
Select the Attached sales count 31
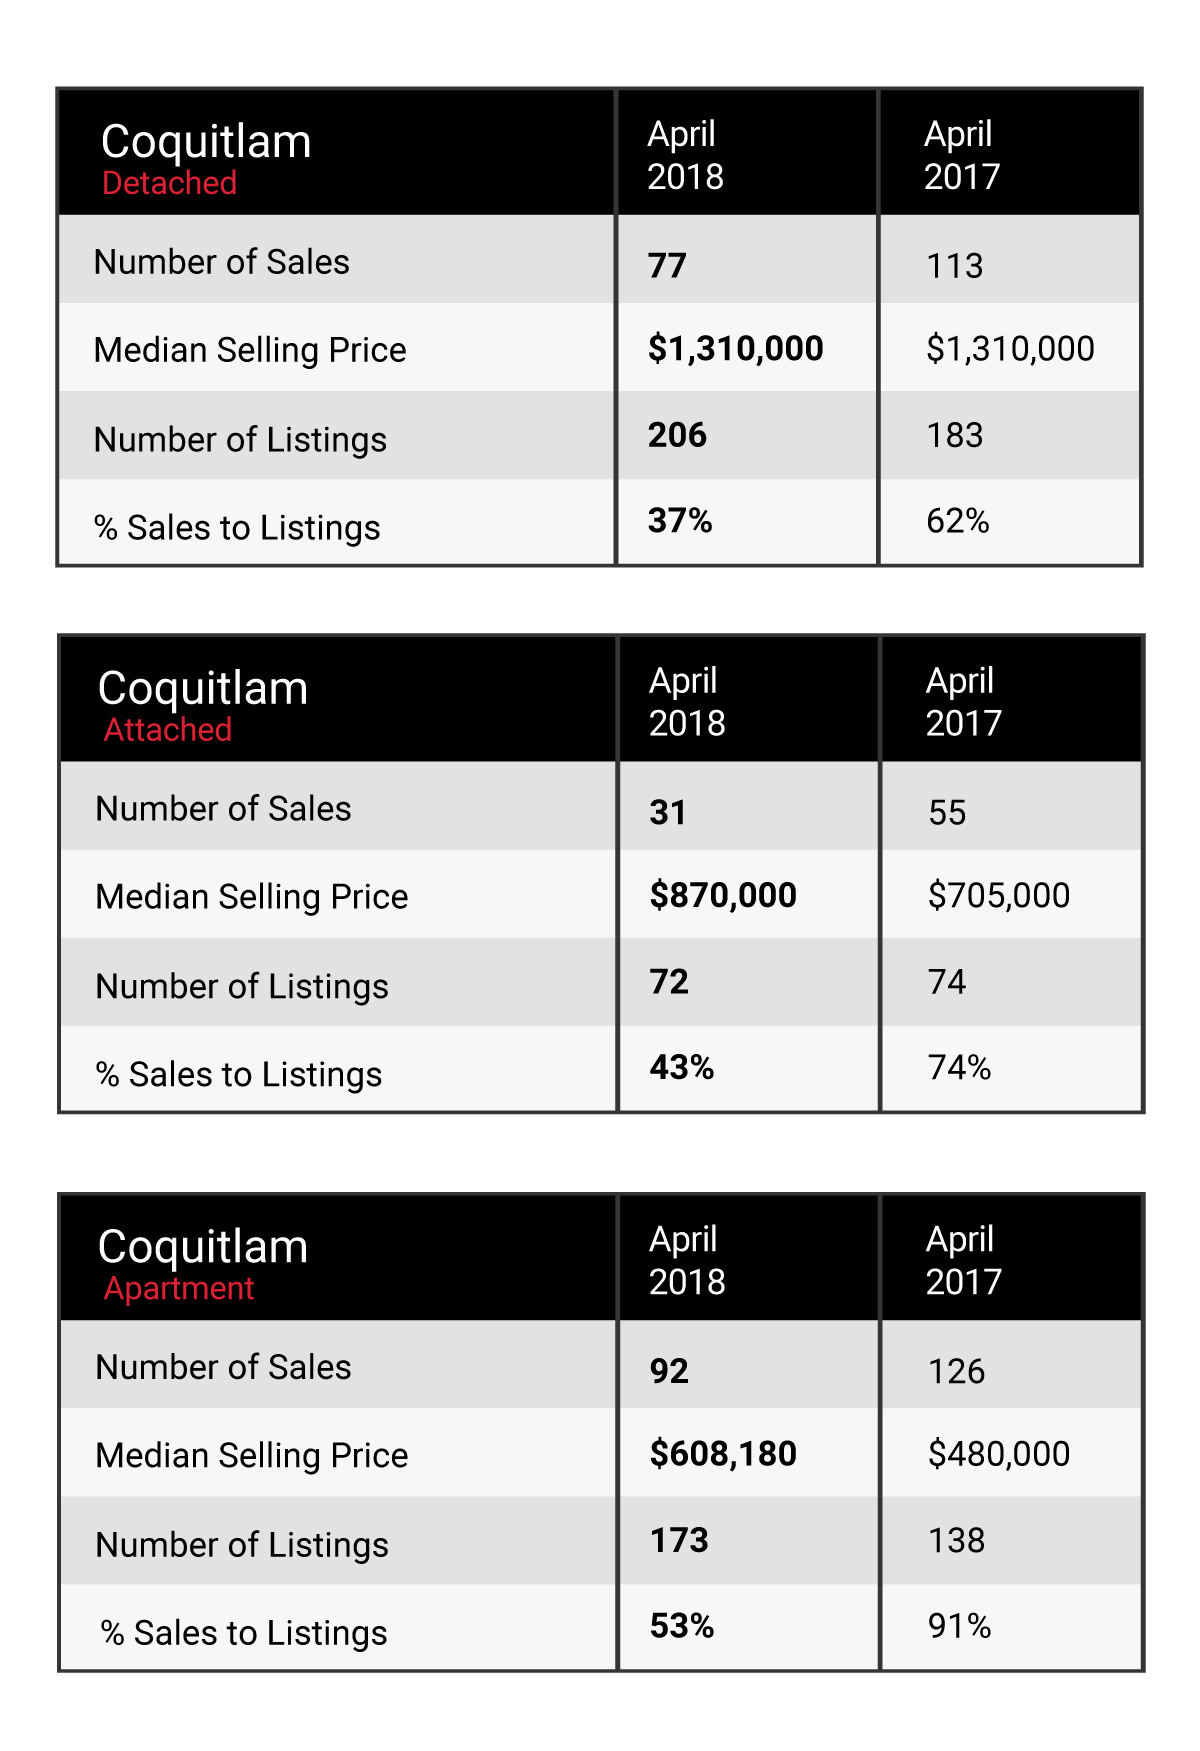pyautogui.click(x=668, y=812)
